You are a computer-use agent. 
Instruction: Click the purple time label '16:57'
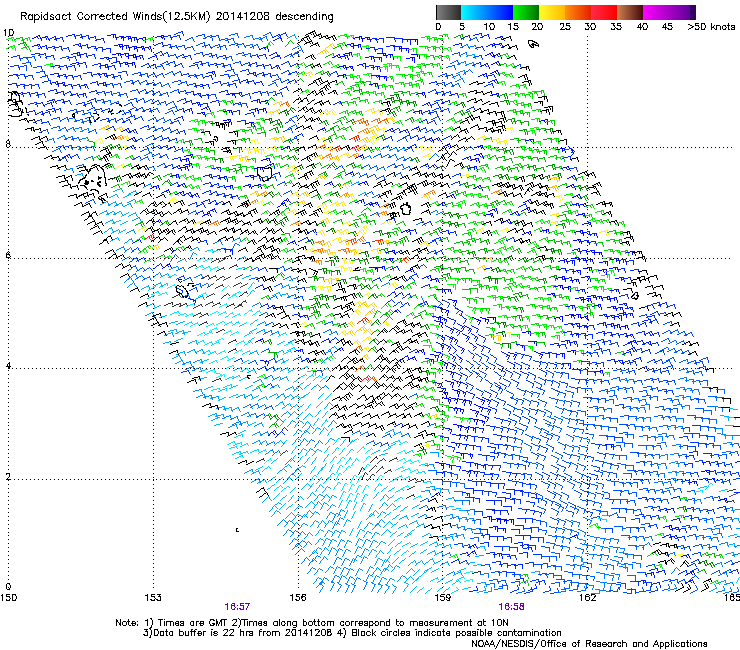click(237, 607)
